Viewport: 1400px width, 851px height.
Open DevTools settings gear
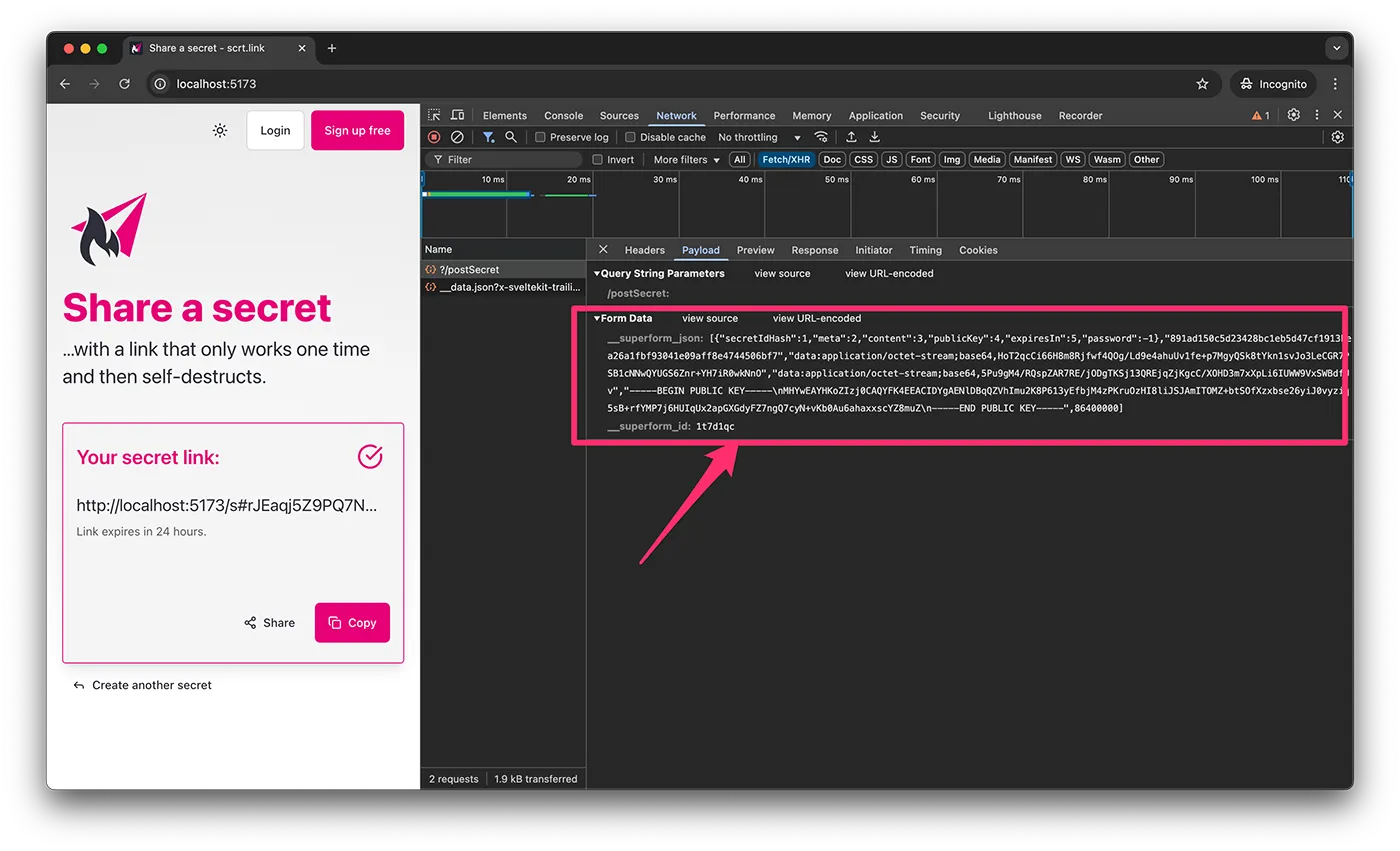[1293, 114]
